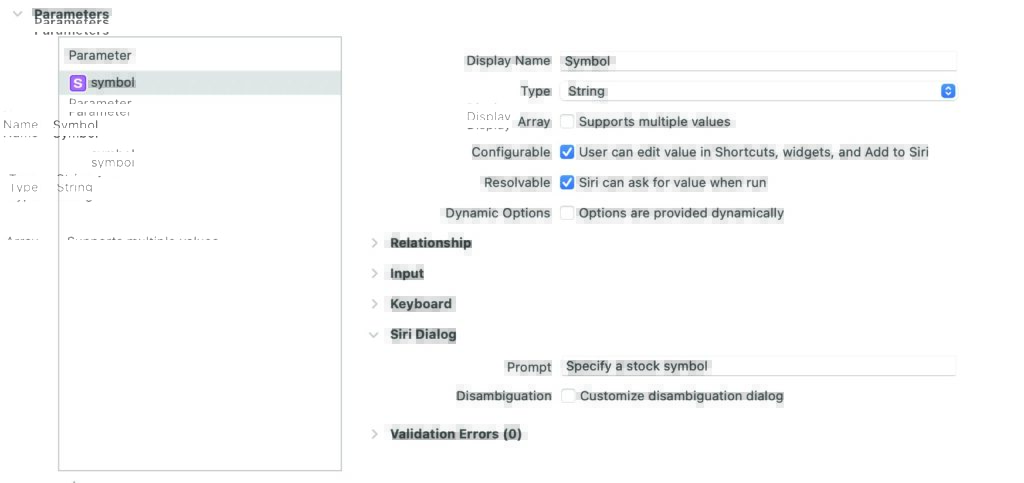Image resolution: width=1024 pixels, height=483 pixels.
Task: Click the blue Type popup arrows
Action: click(948, 91)
